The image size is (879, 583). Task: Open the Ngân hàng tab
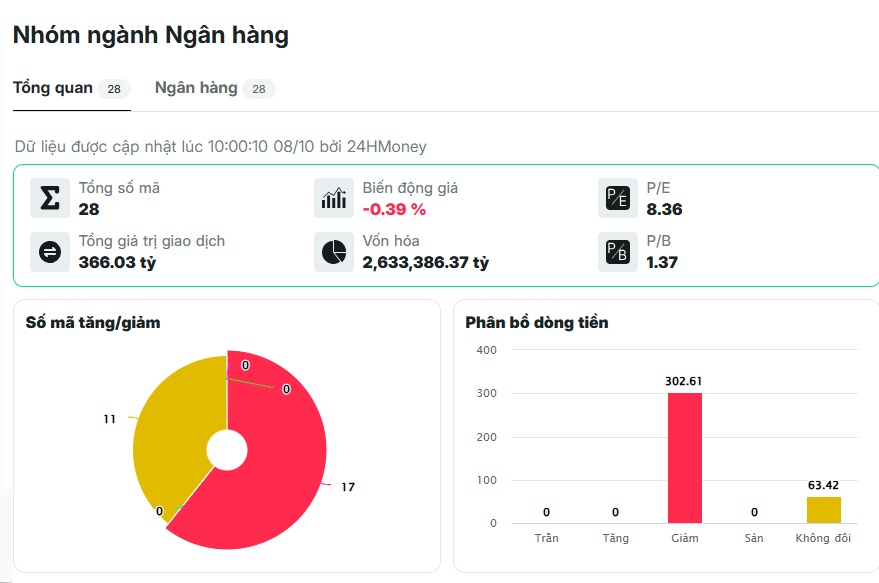pos(215,89)
